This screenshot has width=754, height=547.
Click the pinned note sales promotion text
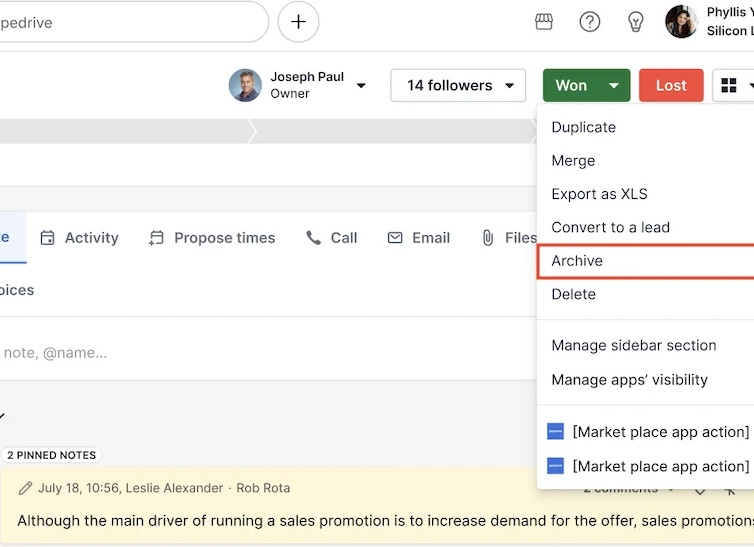(x=386, y=521)
